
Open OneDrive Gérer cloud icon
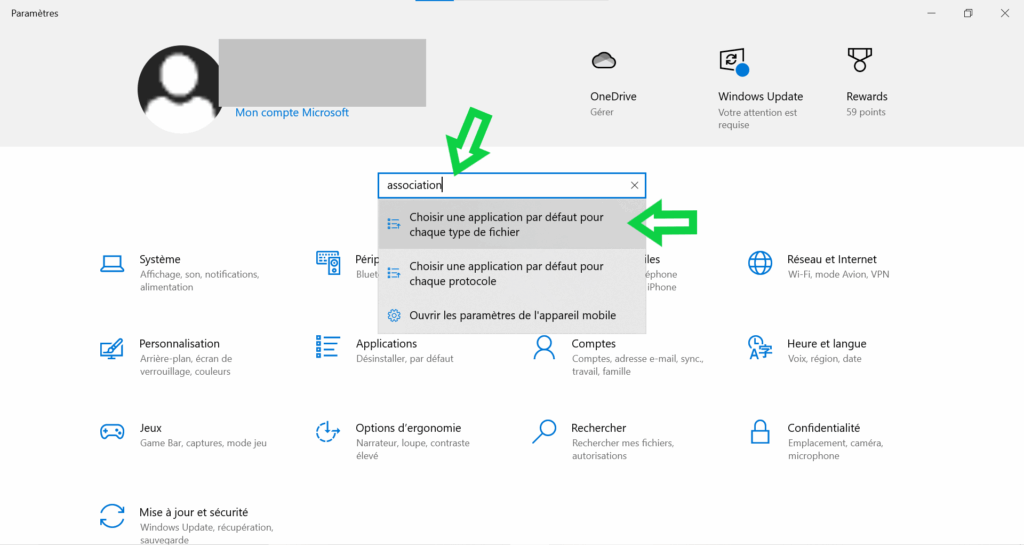(603, 61)
